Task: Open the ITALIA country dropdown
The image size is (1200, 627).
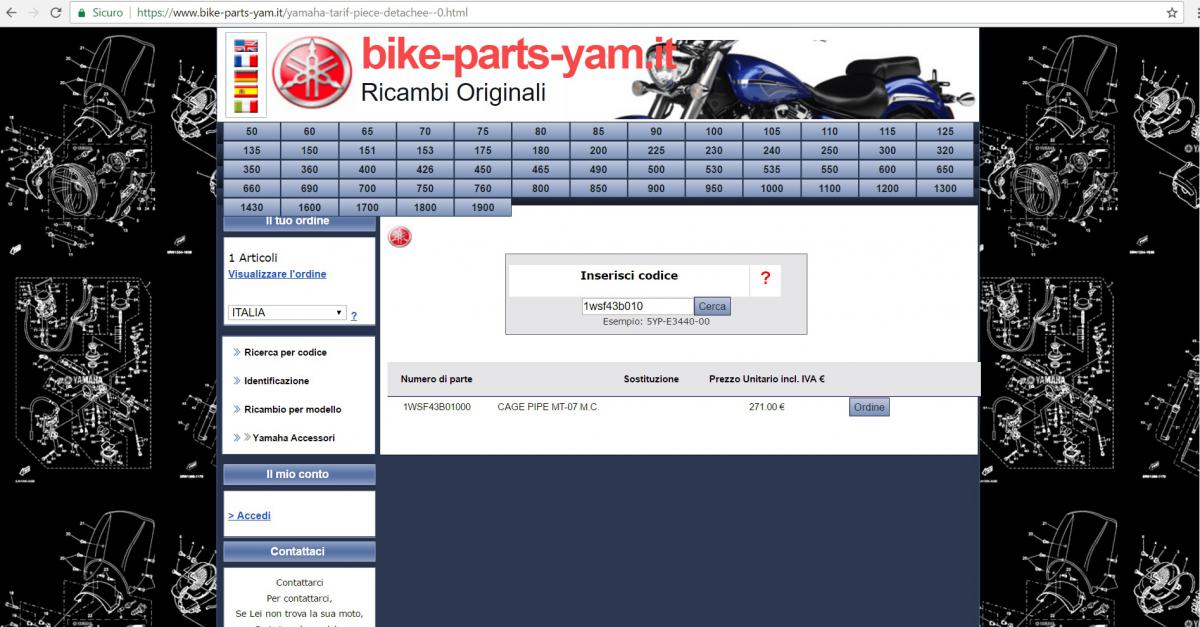Action: click(x=287, y=312)
